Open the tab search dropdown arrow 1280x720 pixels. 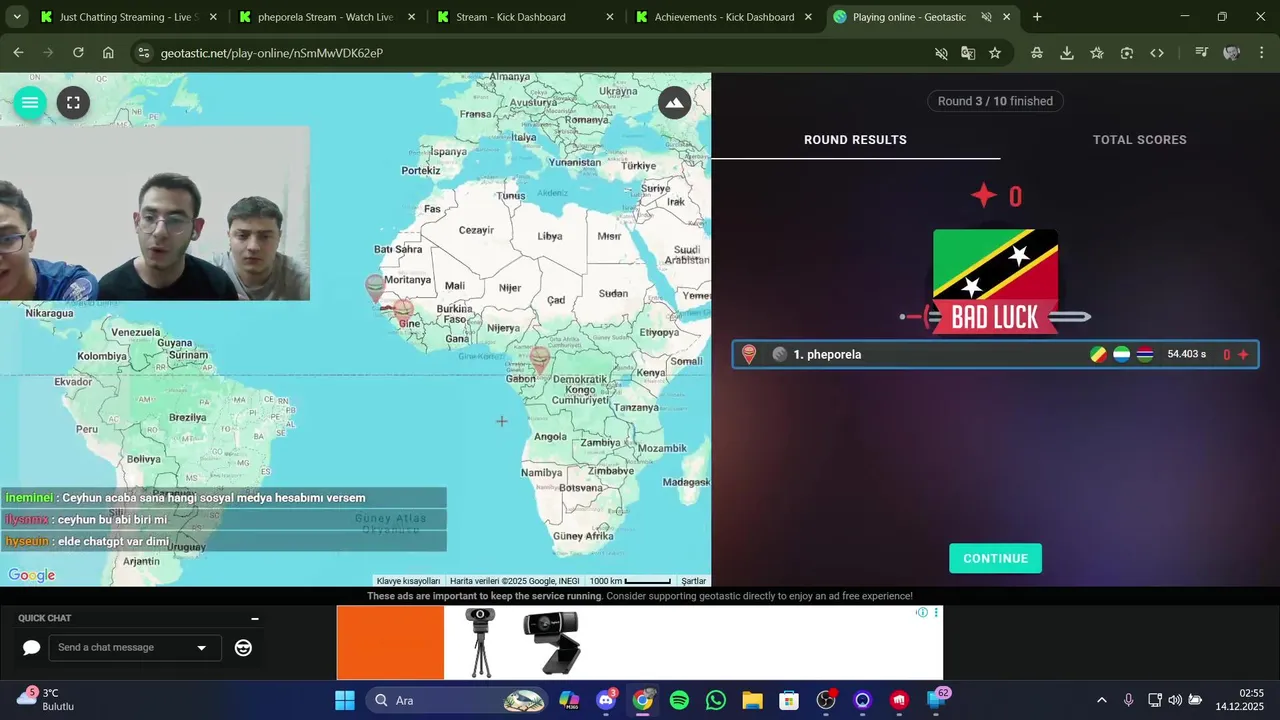click(x=16, y=17)
